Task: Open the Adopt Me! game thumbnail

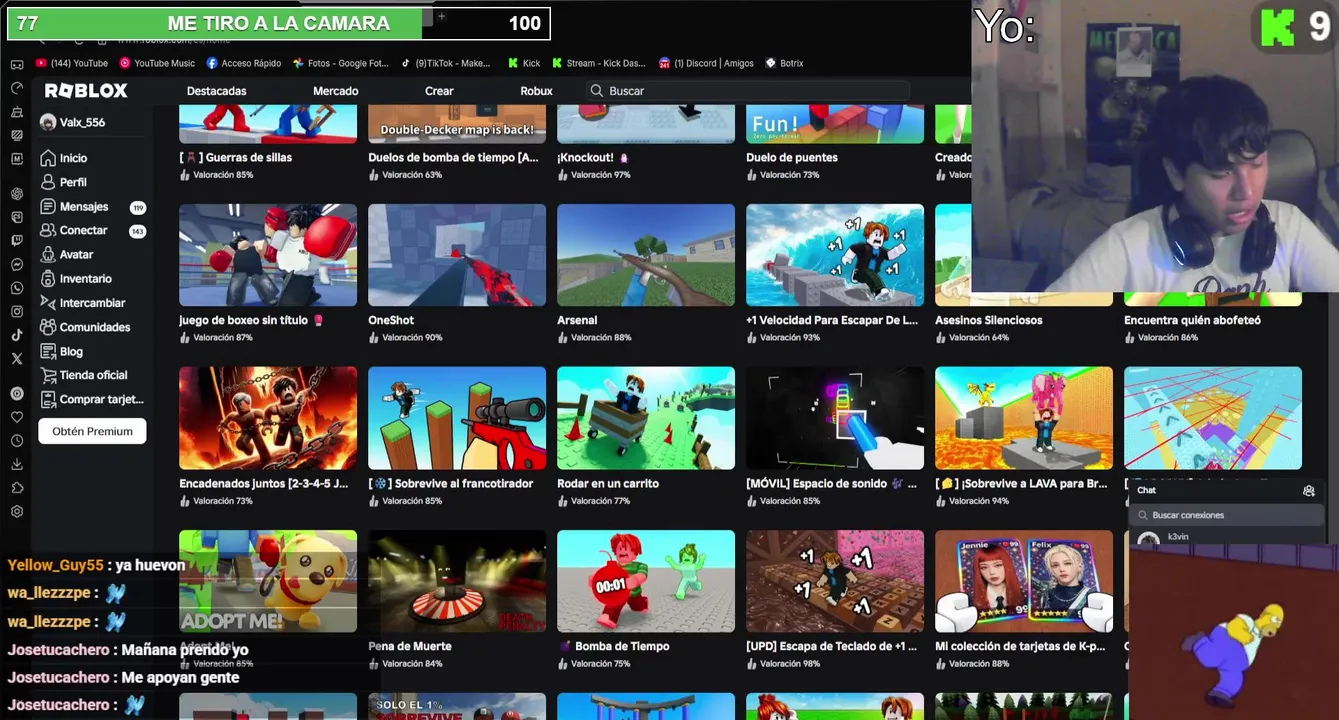Action: [268, 581]
